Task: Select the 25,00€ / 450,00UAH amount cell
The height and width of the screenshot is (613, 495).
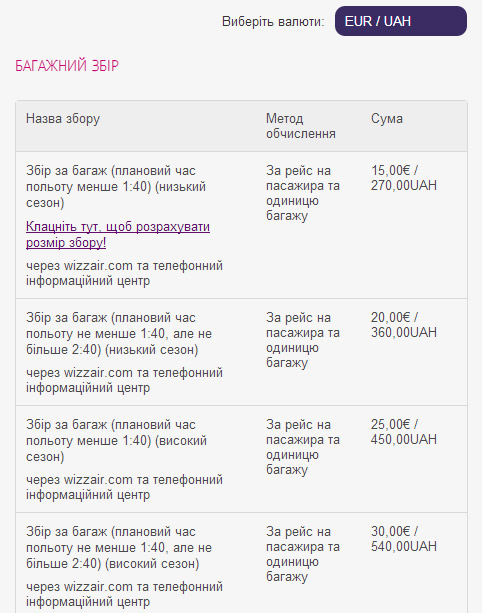Action: click(404, 432)
